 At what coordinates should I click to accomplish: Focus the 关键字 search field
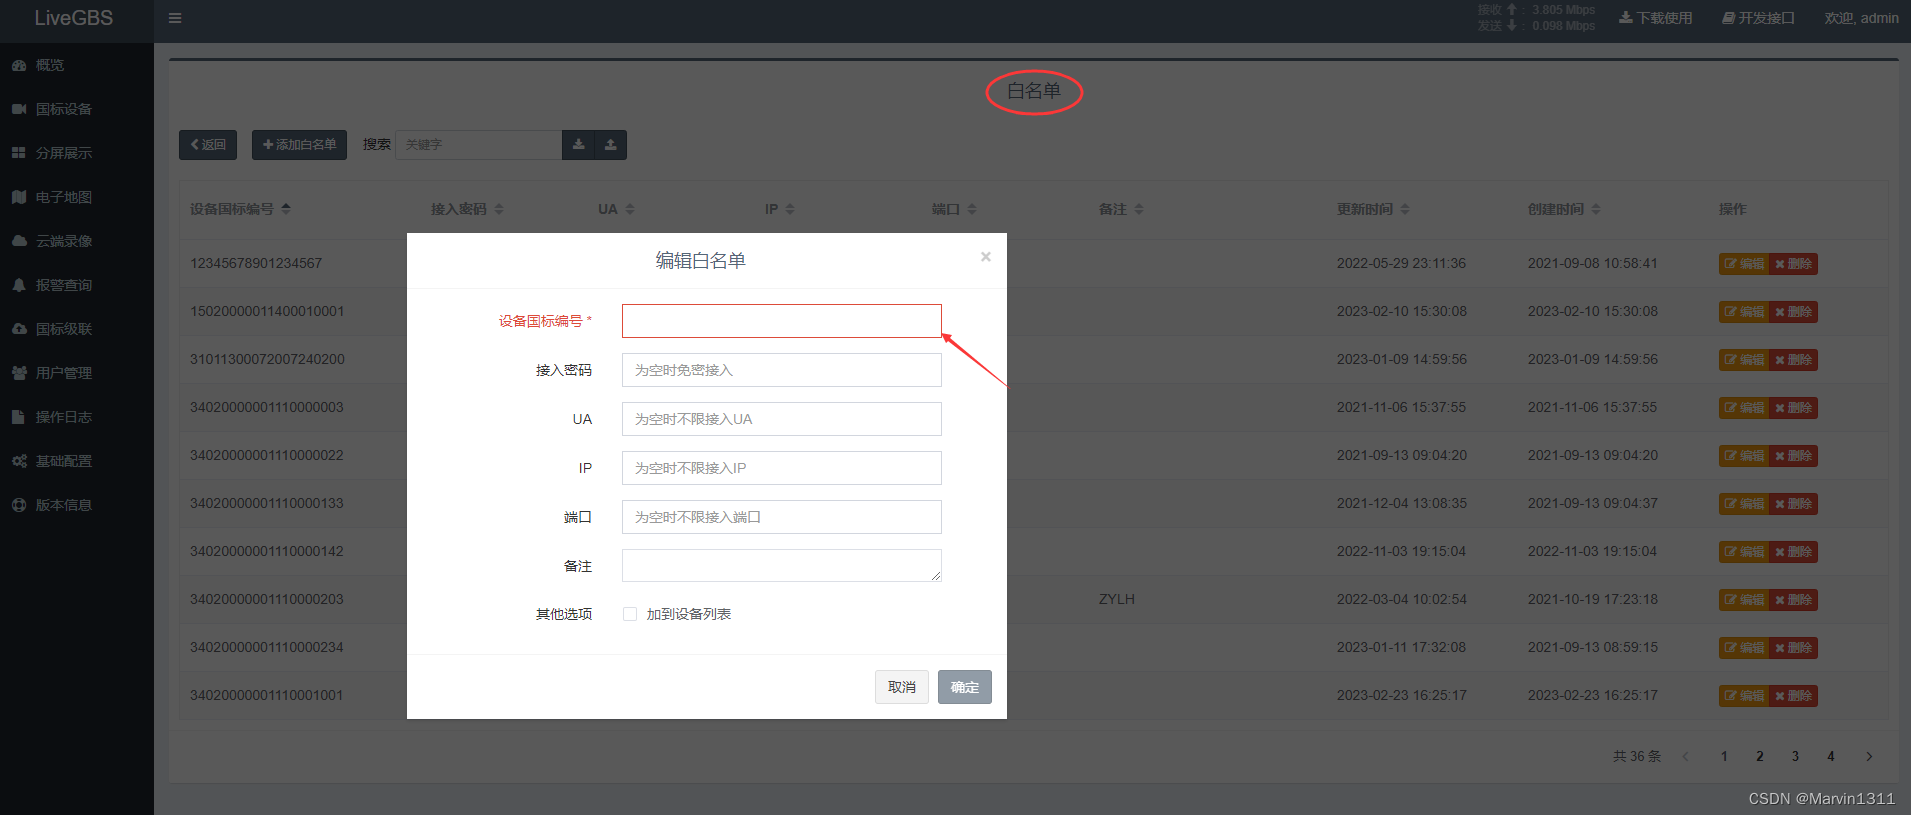click(479, 145)
